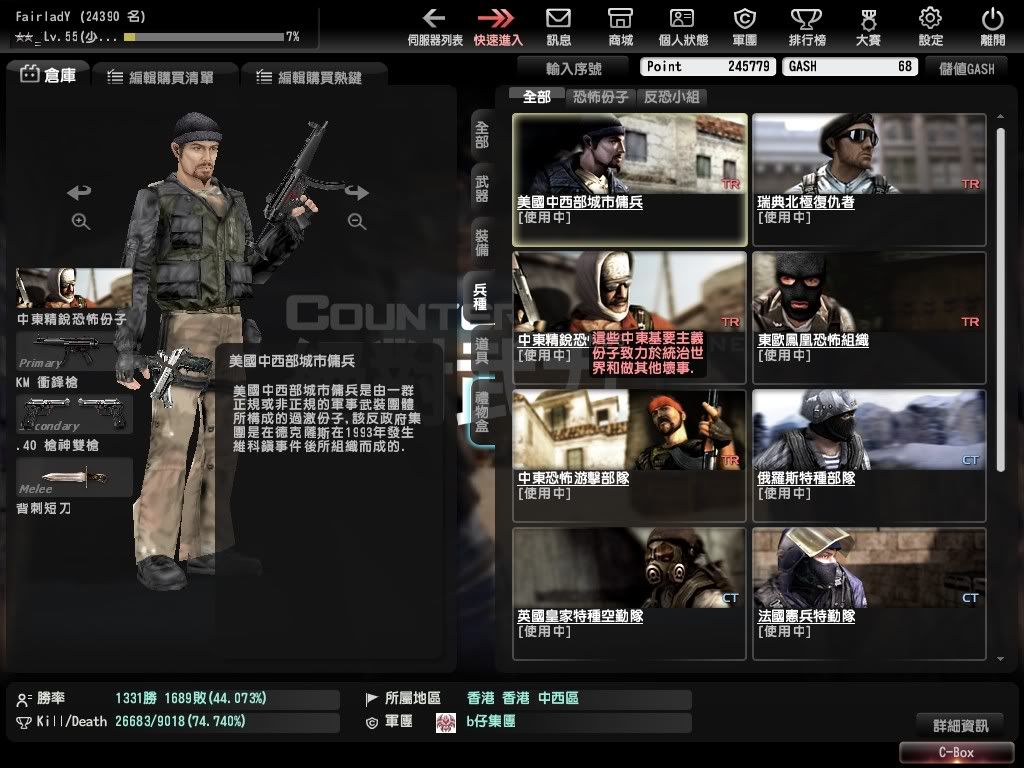The image size is (1024, 768).
Task: Filter by 恐怖份子 tab
Action: coord(601,97)
